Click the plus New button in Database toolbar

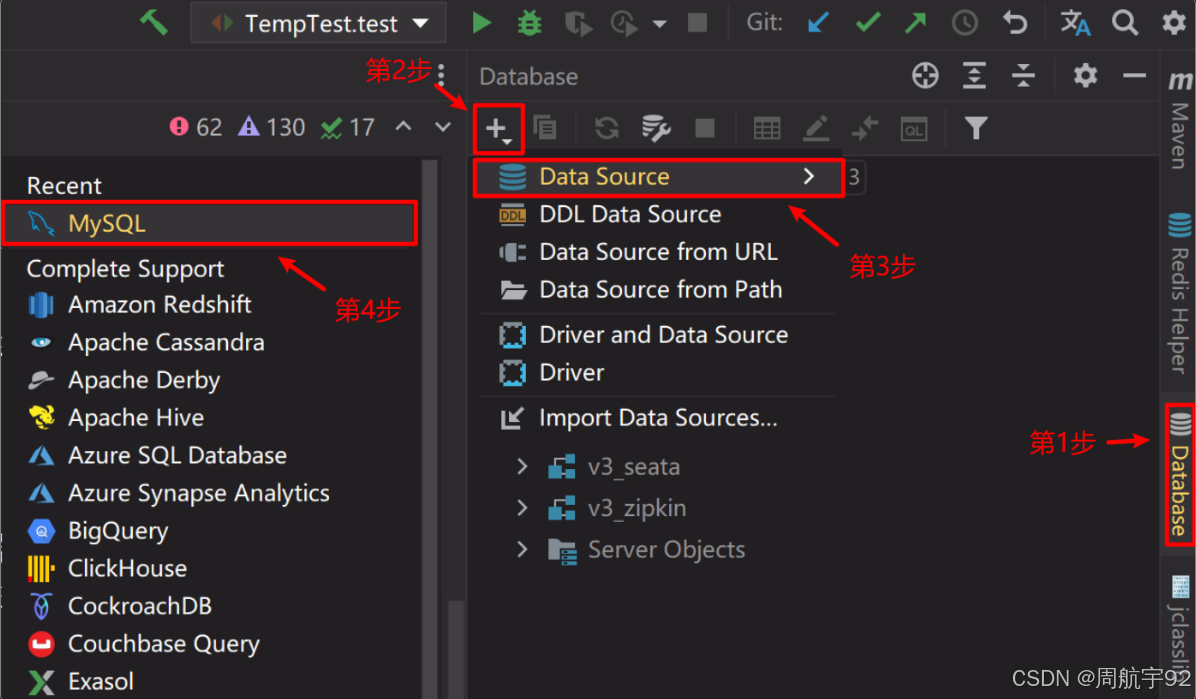[498, 129]
